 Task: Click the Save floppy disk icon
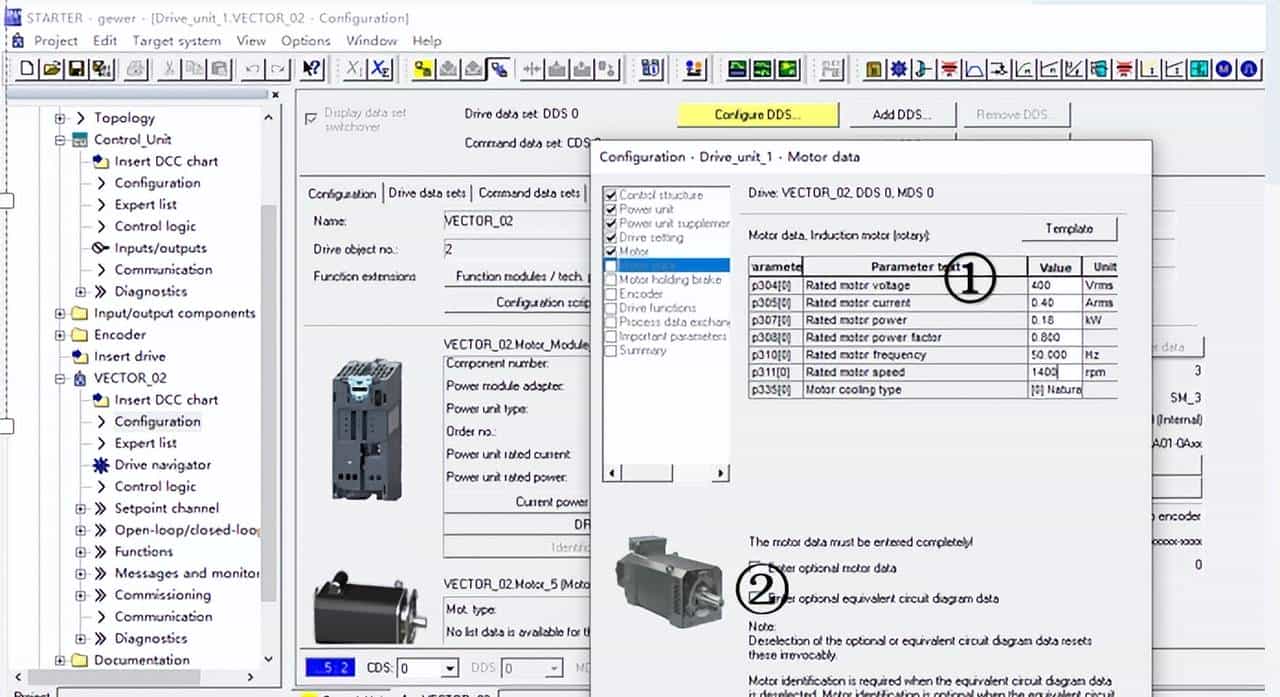click(x=77, y=69)
